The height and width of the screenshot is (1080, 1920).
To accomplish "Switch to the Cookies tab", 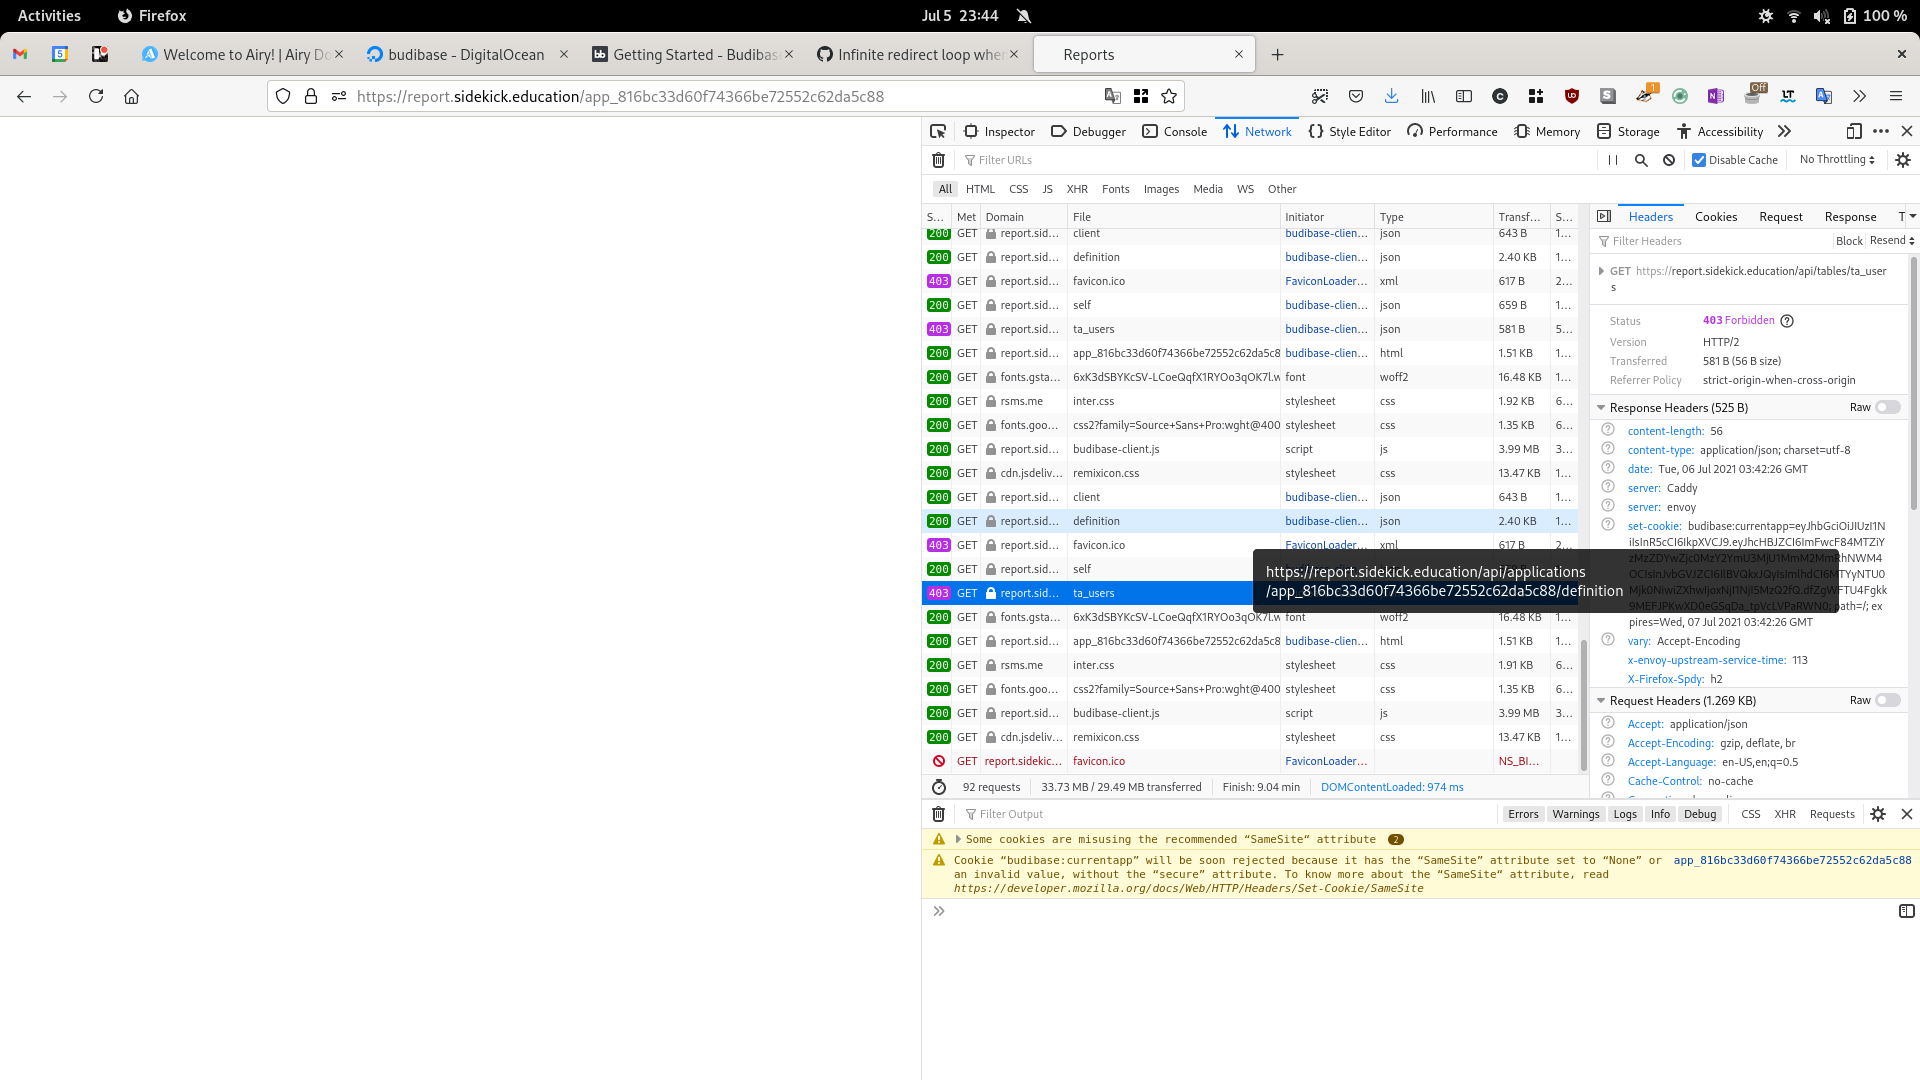I will 1716,216.
